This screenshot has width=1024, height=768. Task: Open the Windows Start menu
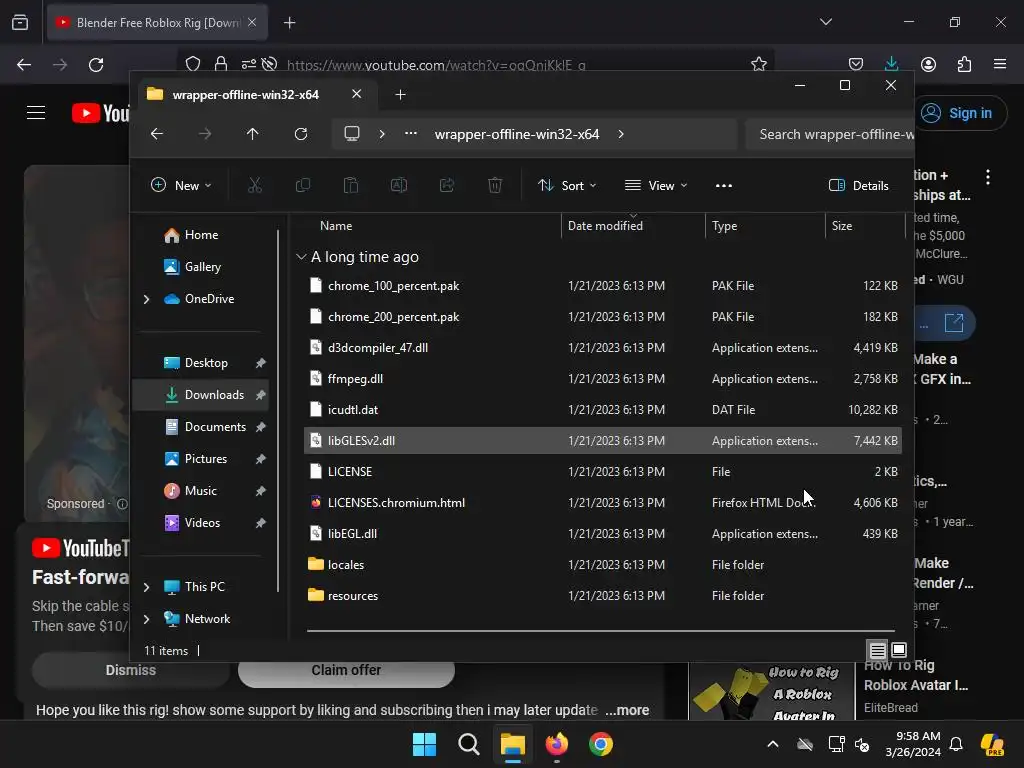424,744
